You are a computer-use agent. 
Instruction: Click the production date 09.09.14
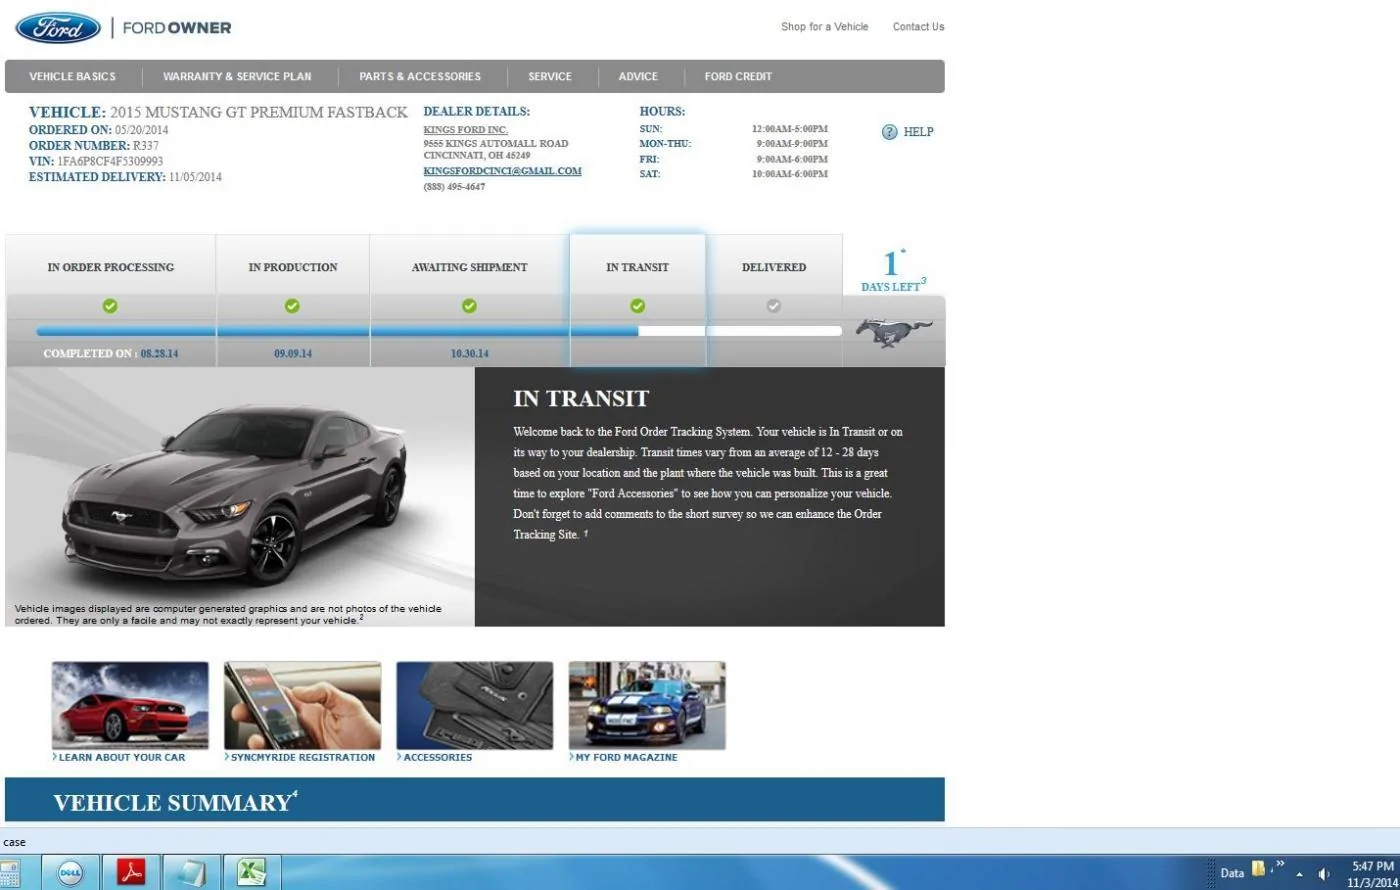point(293,353)
